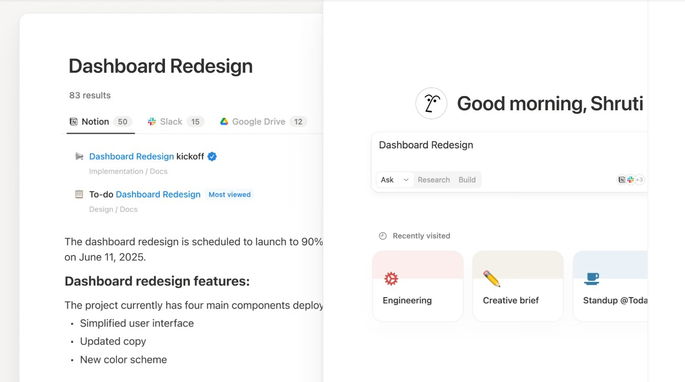The image size is (685, 382).
Task: Click the Slack logo icon
Action: tap(152, 122)
